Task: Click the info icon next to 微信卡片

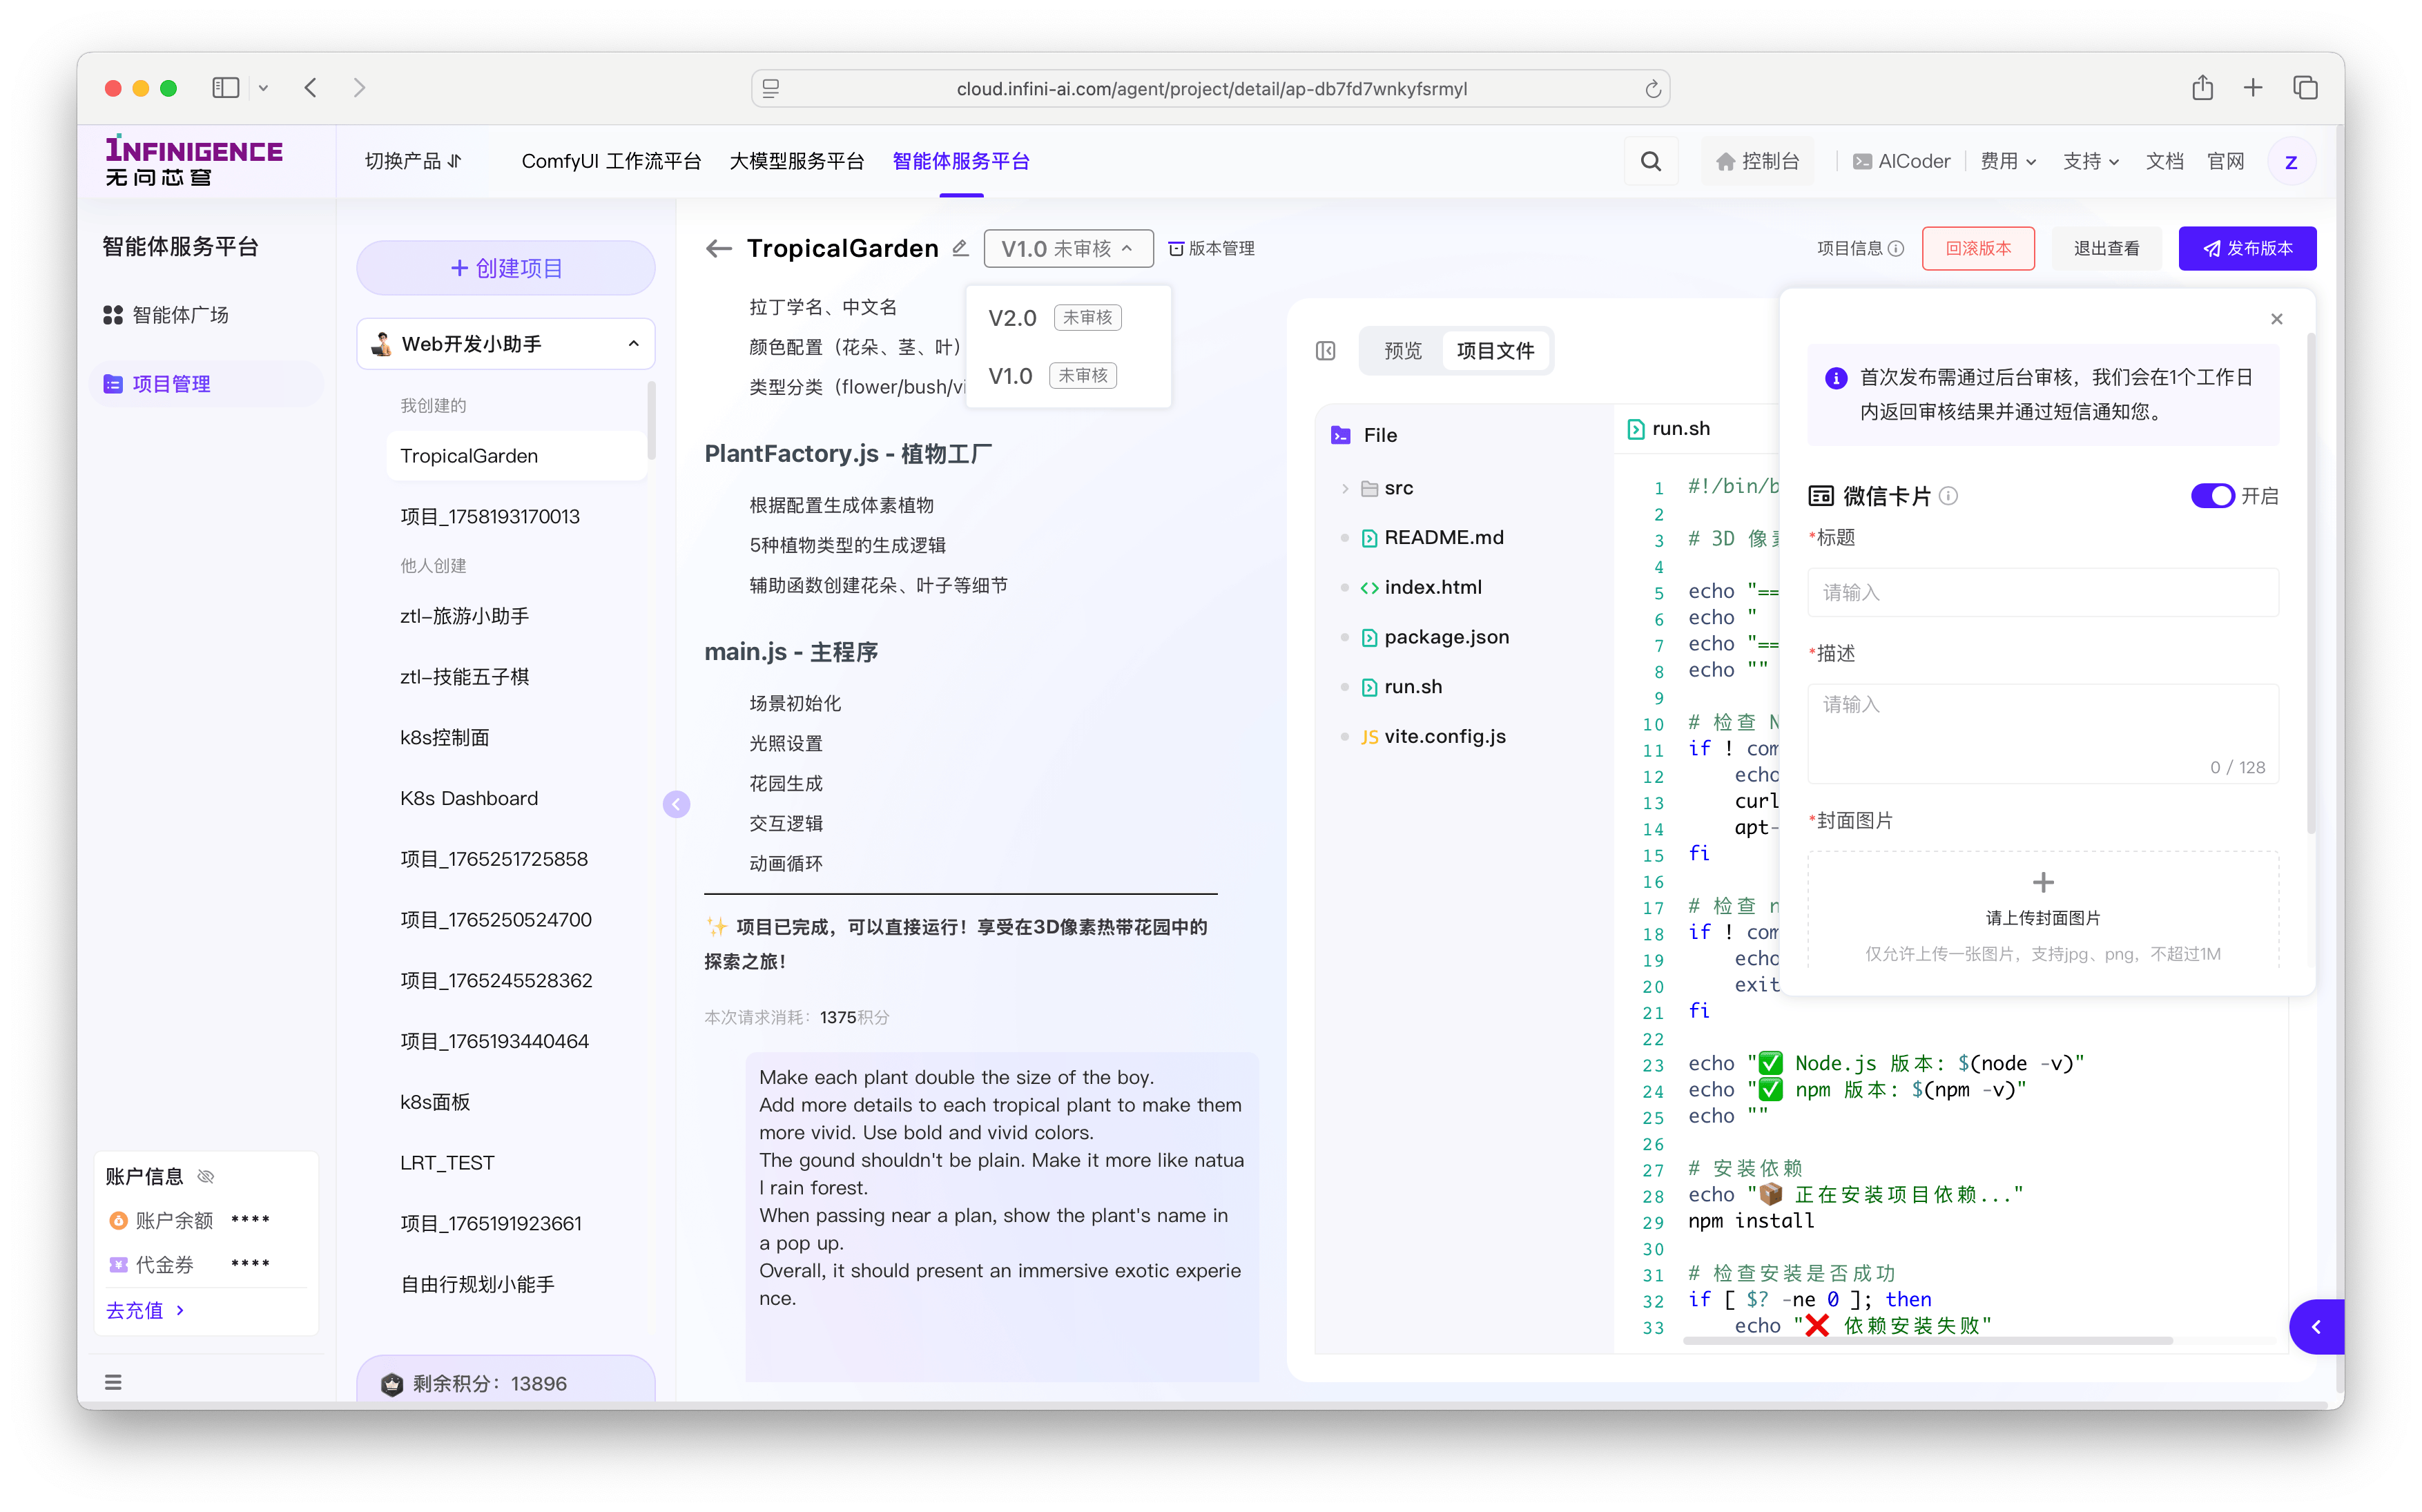Action: (1949, 496)
